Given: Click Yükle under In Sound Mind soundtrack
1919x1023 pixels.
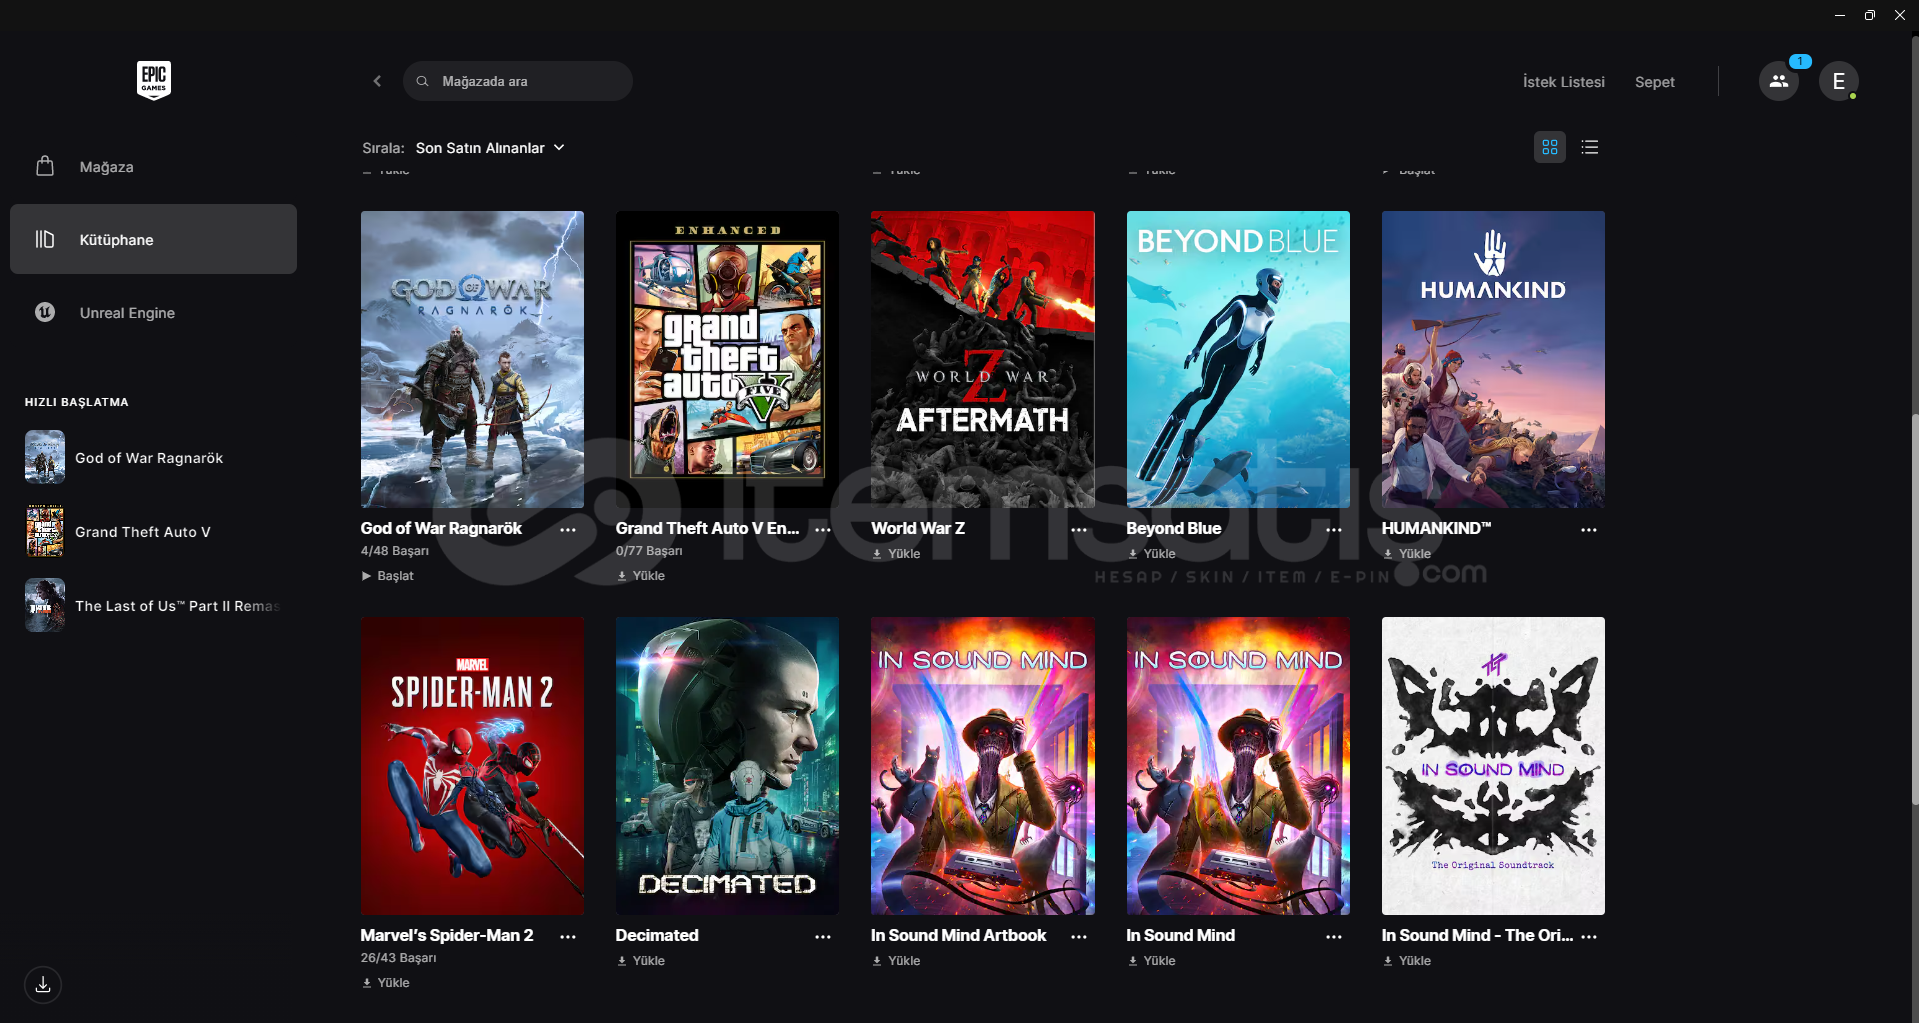Looking at the screenshot, I should coord(1407,961).
